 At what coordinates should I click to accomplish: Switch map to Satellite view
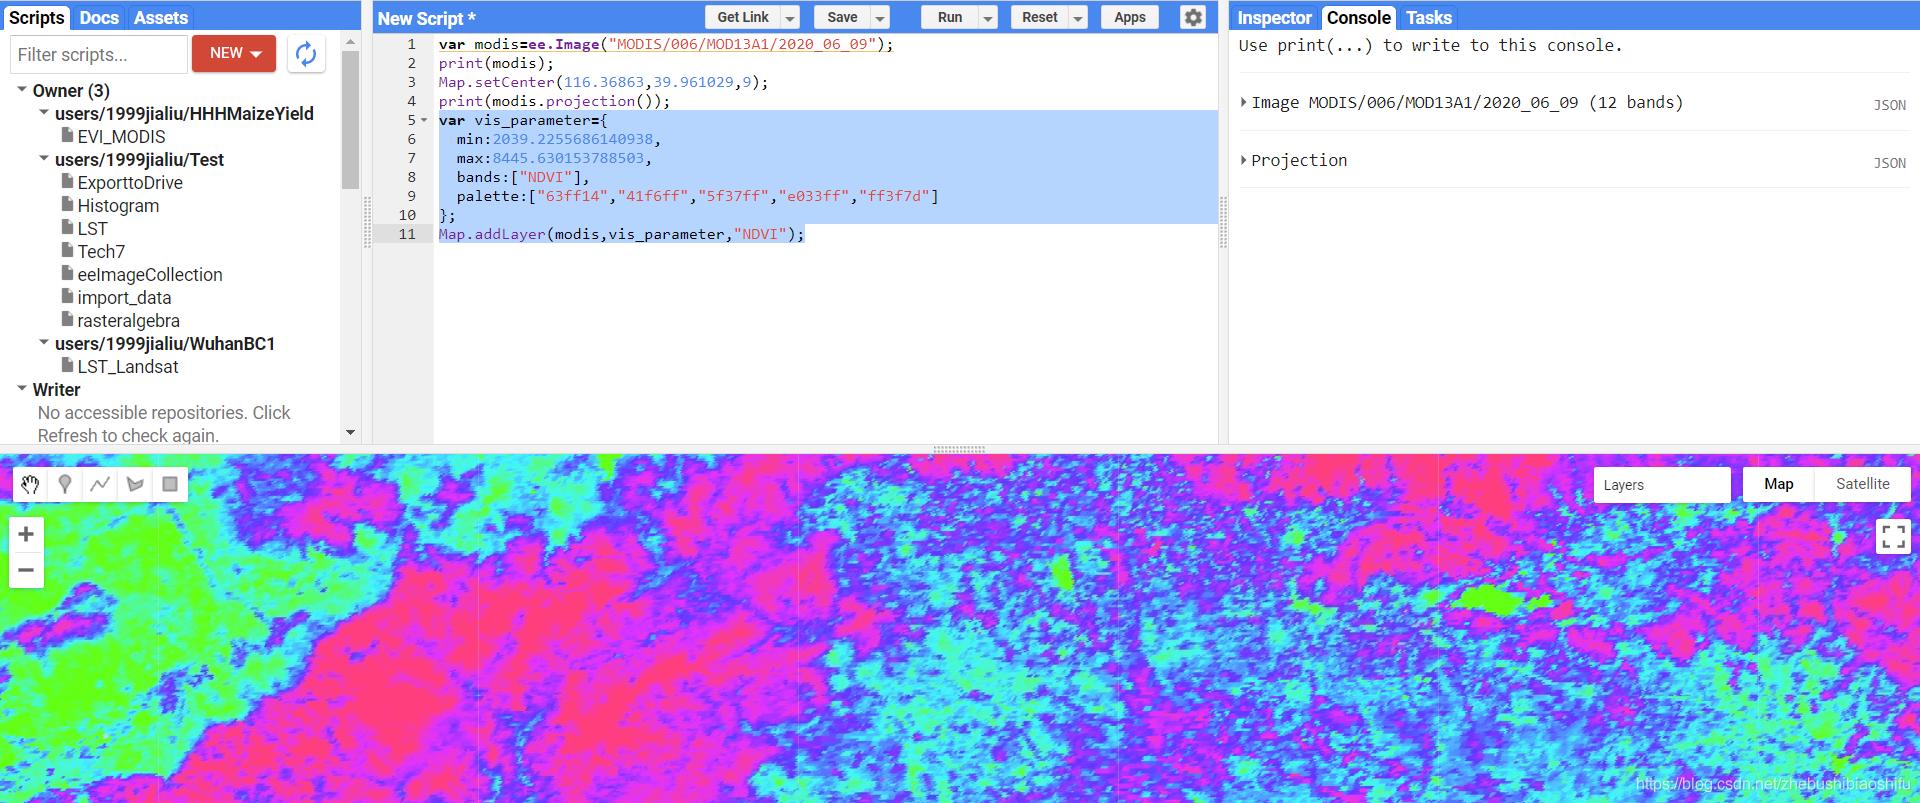coord(1862,484)
